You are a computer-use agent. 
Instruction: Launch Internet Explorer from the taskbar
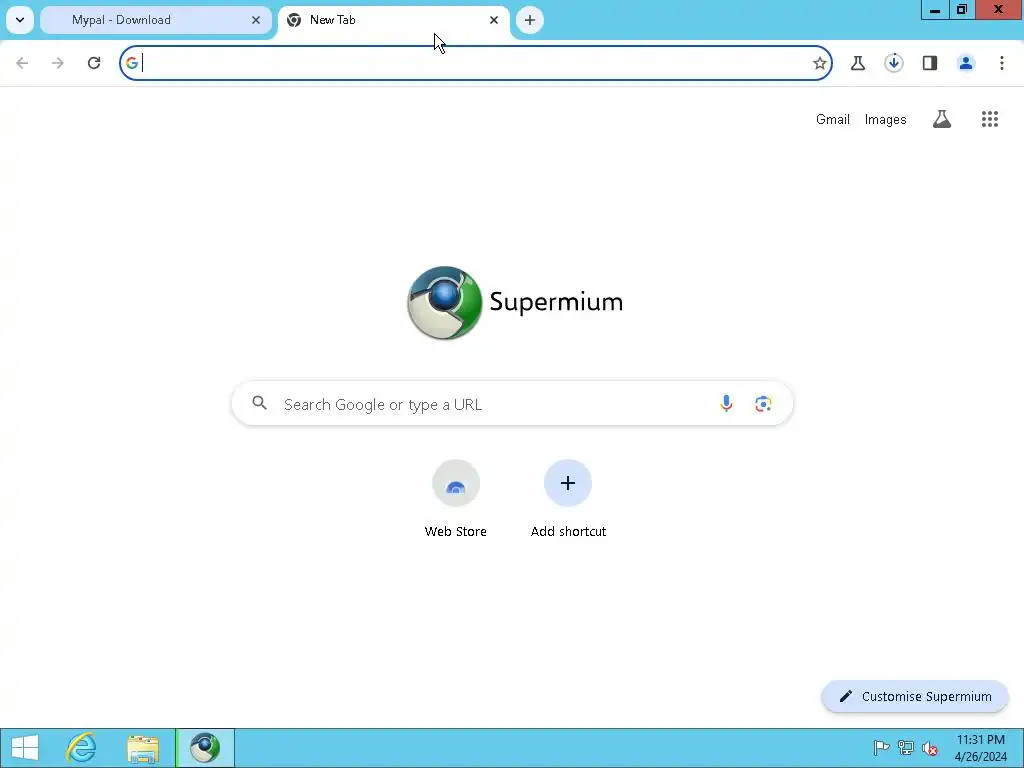(82, 748)
